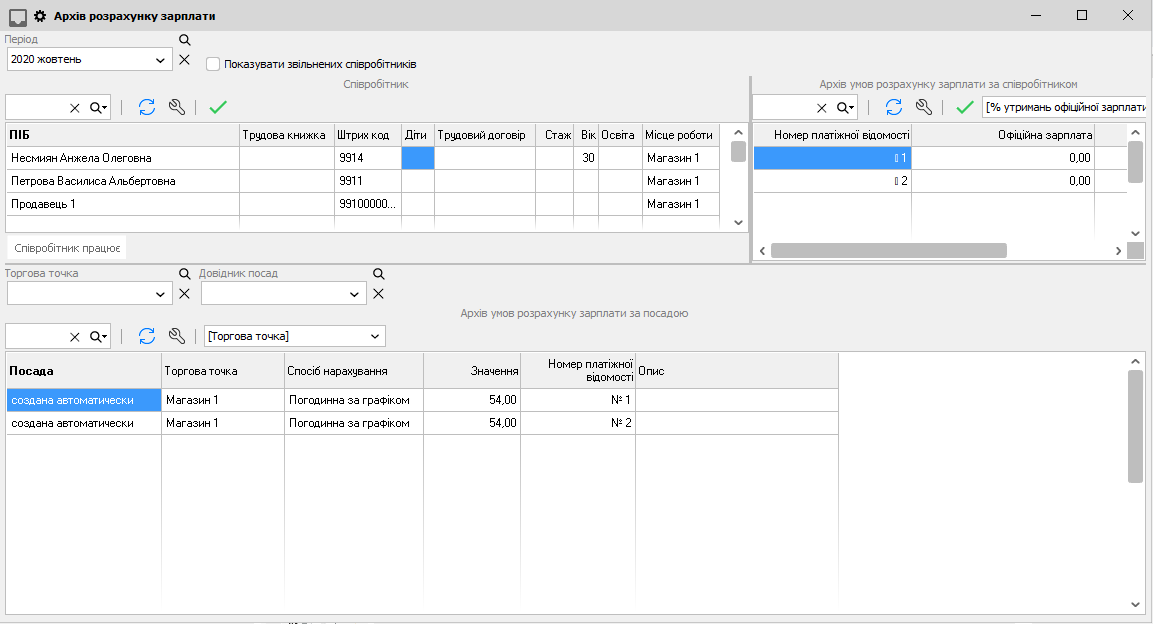Click the magnifier icon above the Період field
The height and width of the screenshot is (624, 1153).
(184, 40)
